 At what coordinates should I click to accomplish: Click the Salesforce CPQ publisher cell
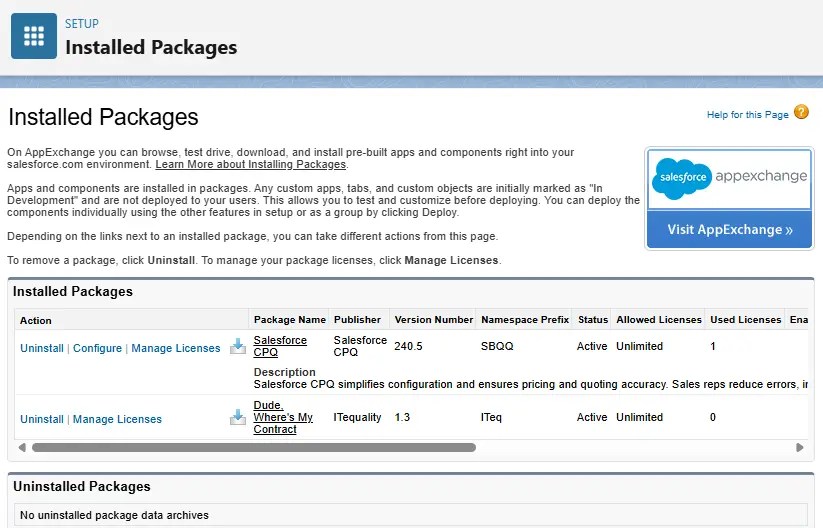point(360,346)
